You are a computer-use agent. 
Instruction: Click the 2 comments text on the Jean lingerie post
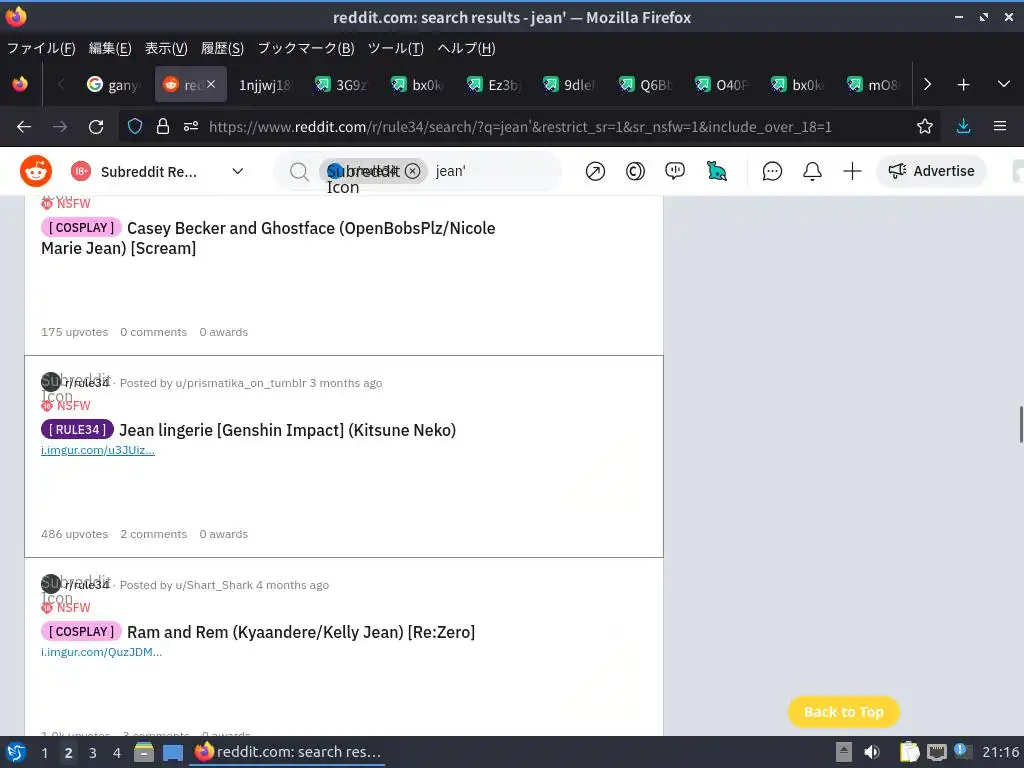pyautogui.click(x=153, y=534)
